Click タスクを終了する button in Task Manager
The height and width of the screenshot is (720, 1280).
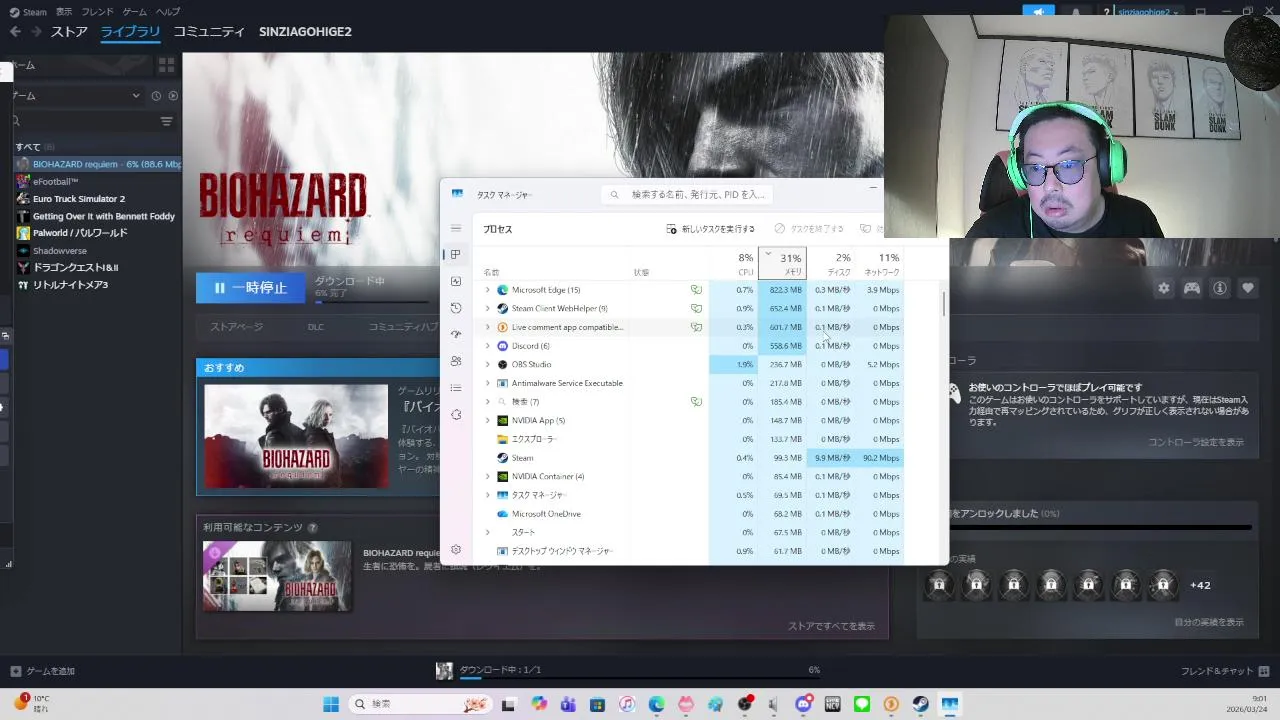click(x=809, y=229)
